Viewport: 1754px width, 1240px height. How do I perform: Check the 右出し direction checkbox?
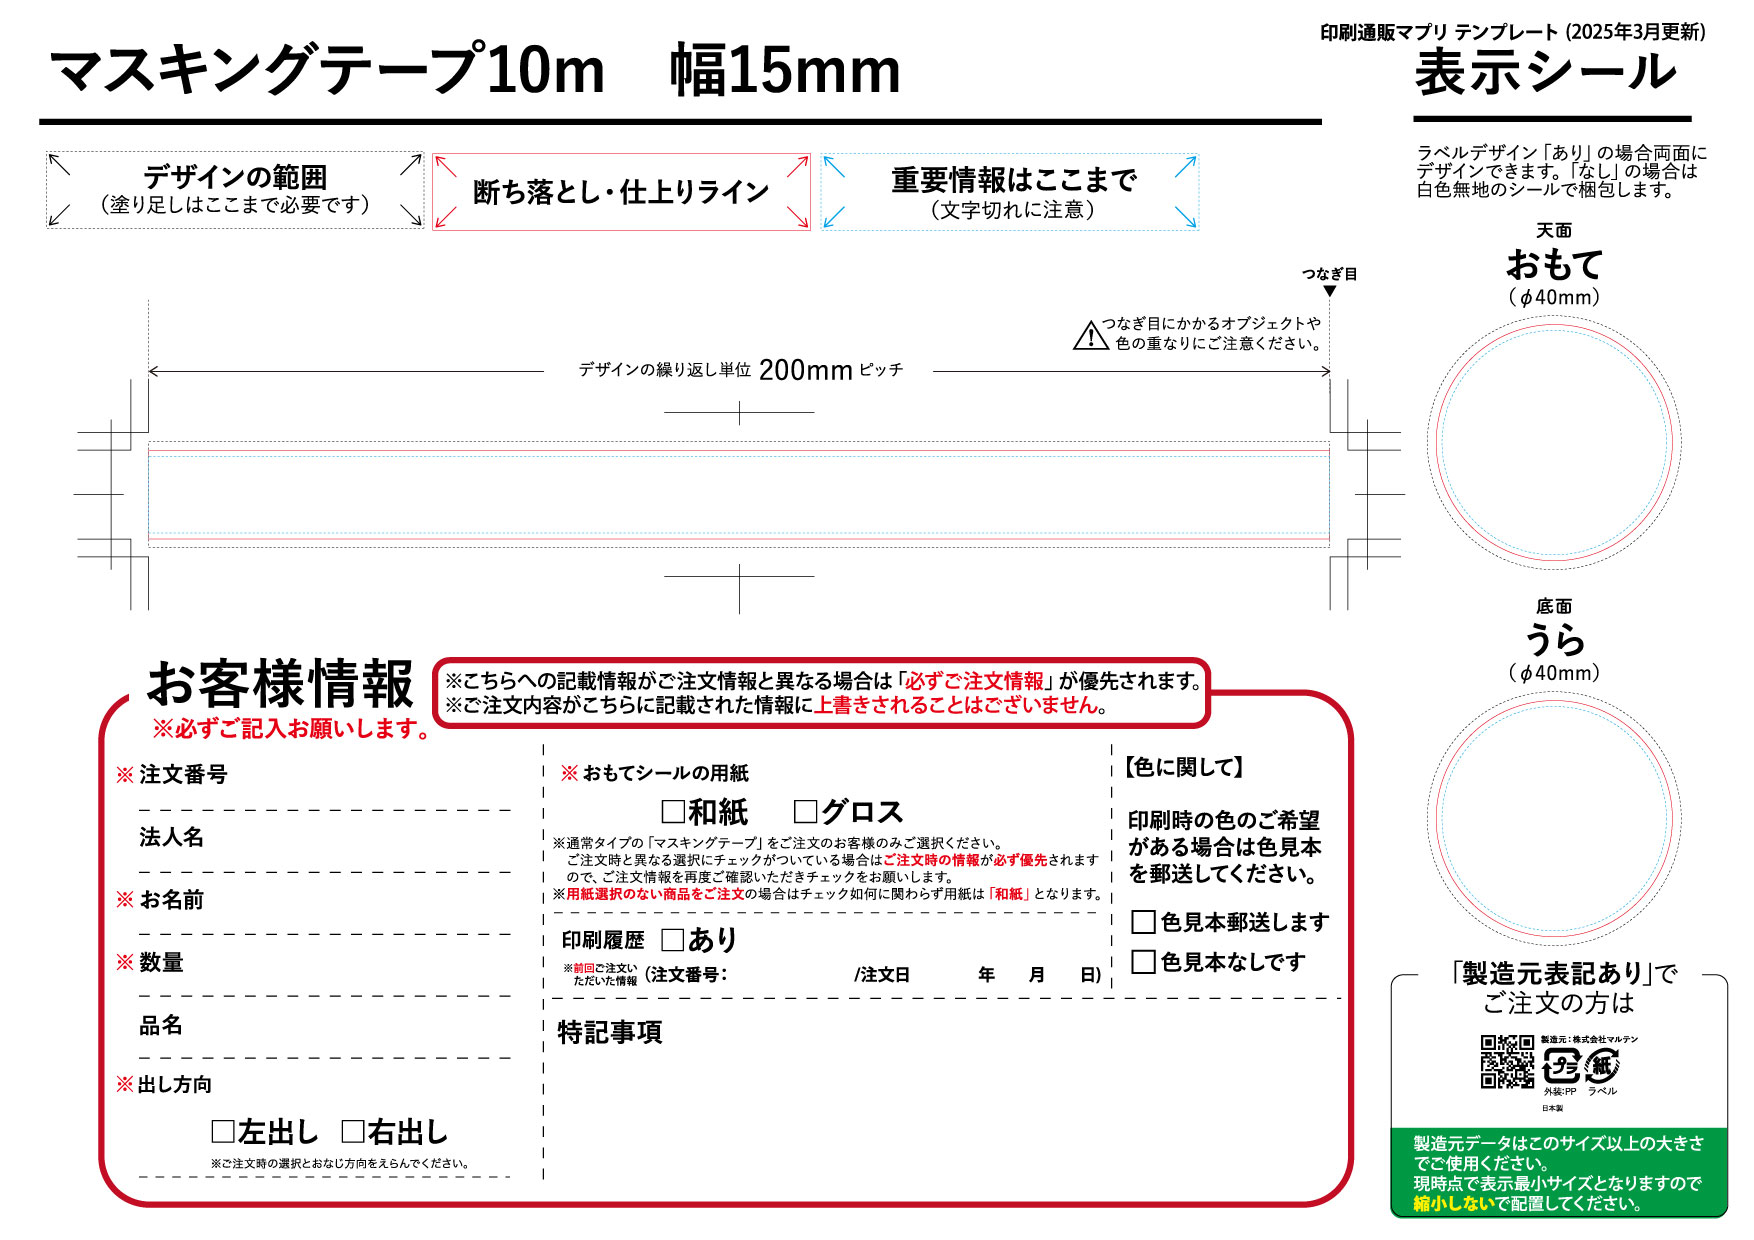click(353, 1132)
